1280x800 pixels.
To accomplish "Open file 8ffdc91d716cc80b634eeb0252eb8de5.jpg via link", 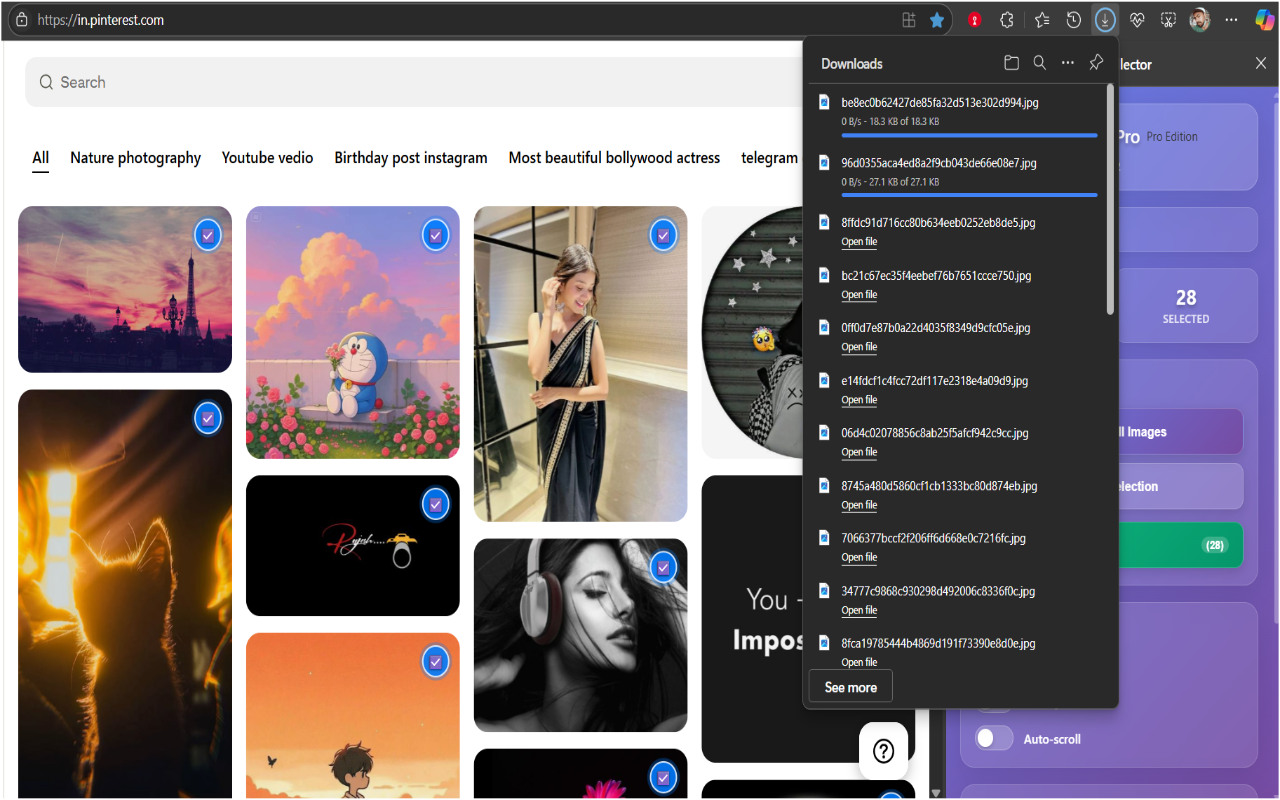I will (x=859, y=242).
